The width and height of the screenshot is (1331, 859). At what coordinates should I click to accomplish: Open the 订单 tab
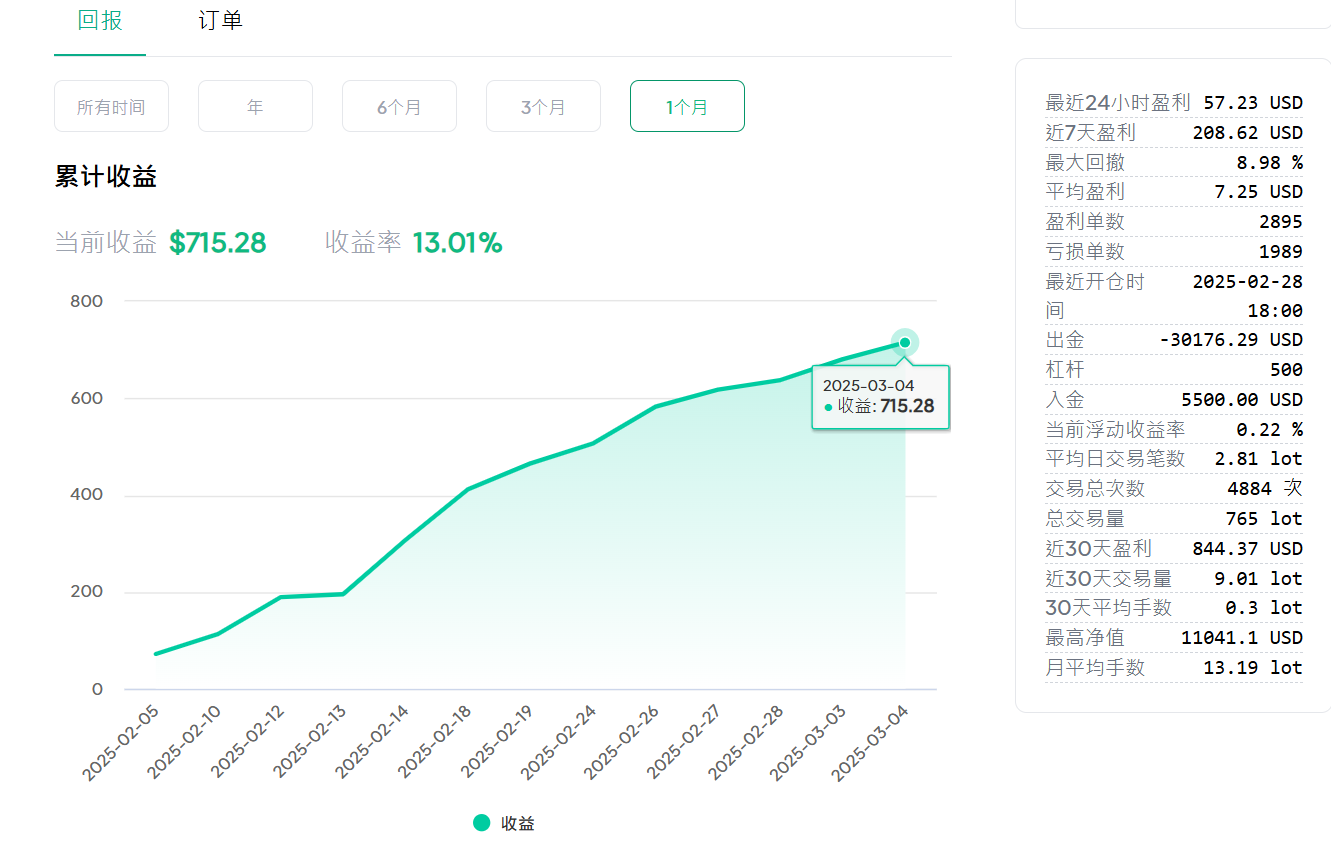(x=220, y=21)
